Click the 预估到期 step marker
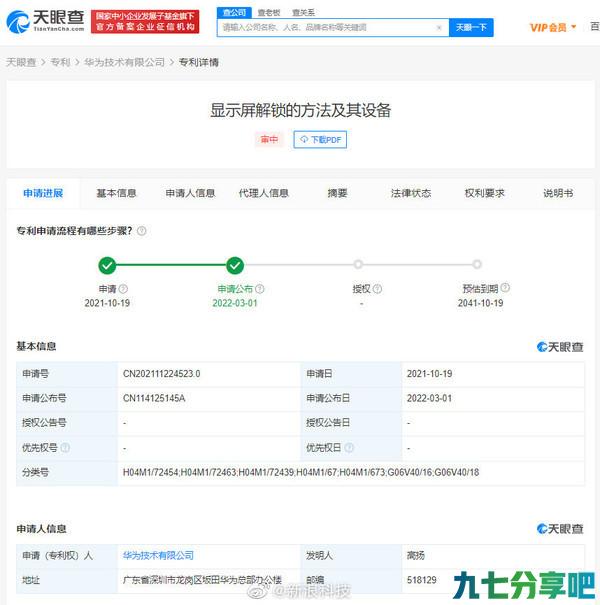 (x=477, y=264)
